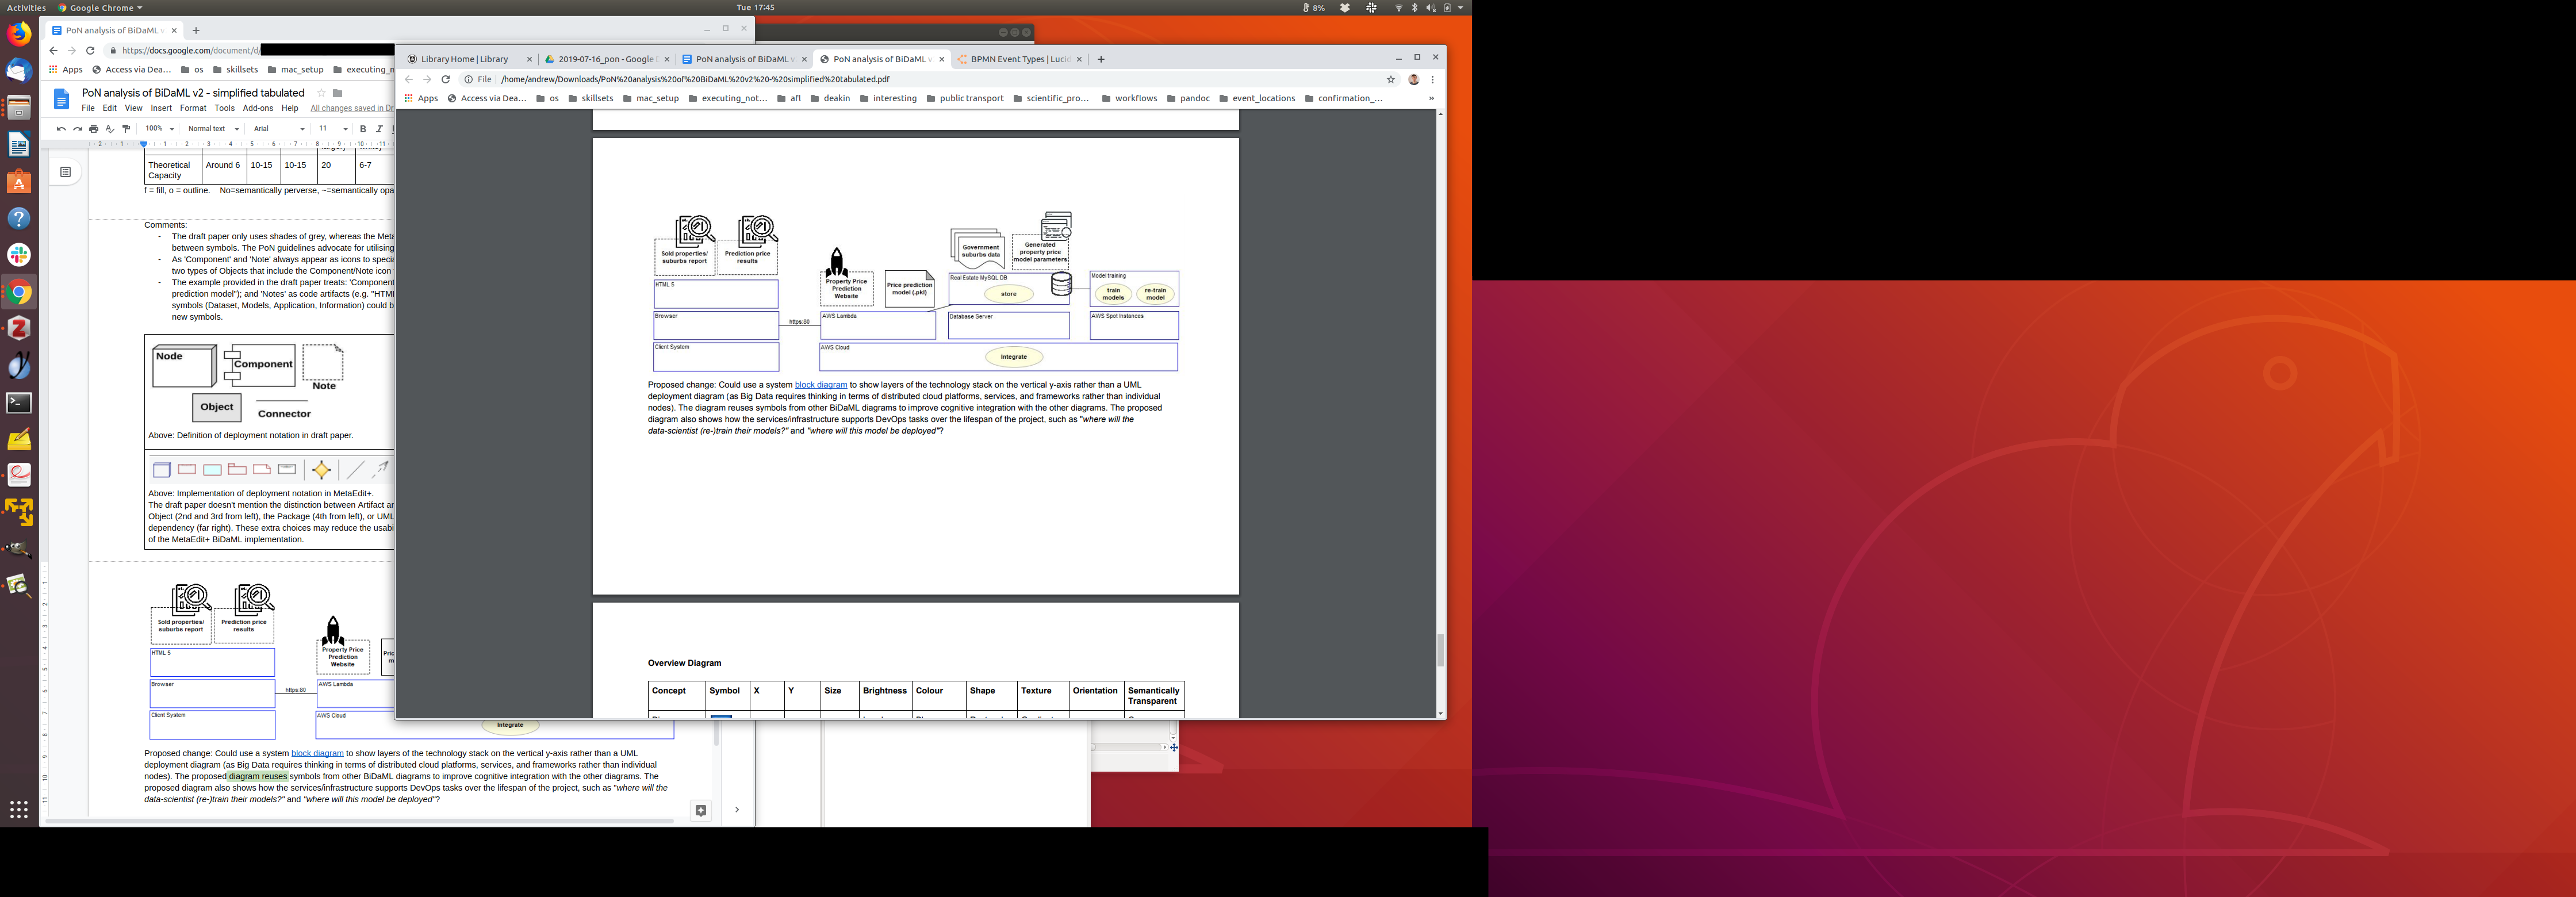The image size is (2576, 897).
Task: Open the Arial font dropdown
Action: pyautogui.click(x=278, y=129)
